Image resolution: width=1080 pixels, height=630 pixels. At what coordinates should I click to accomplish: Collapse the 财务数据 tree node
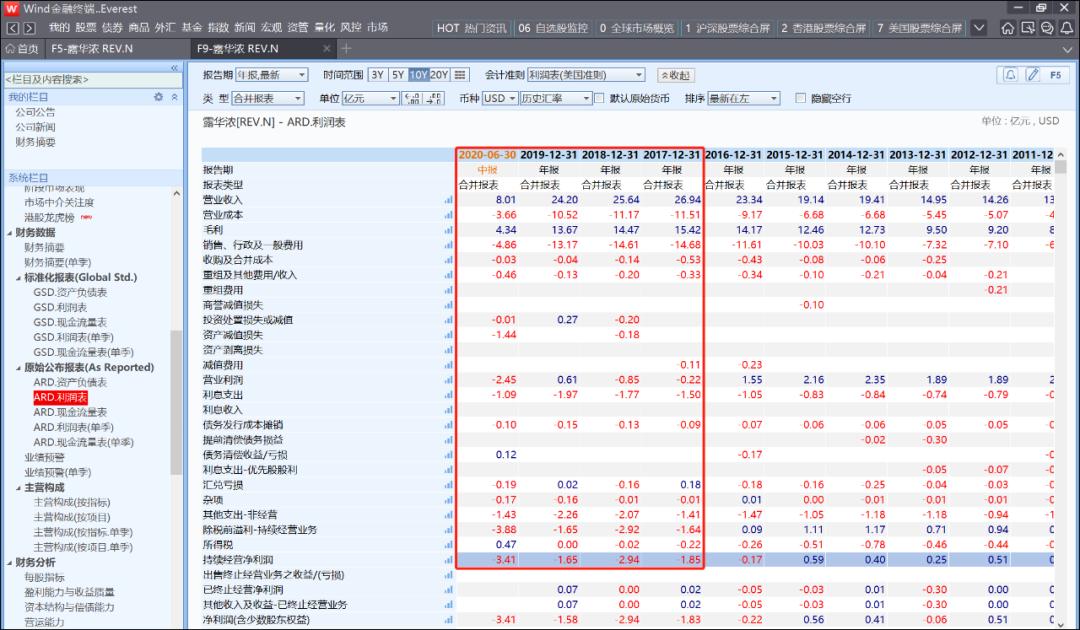tap(10, 233)
